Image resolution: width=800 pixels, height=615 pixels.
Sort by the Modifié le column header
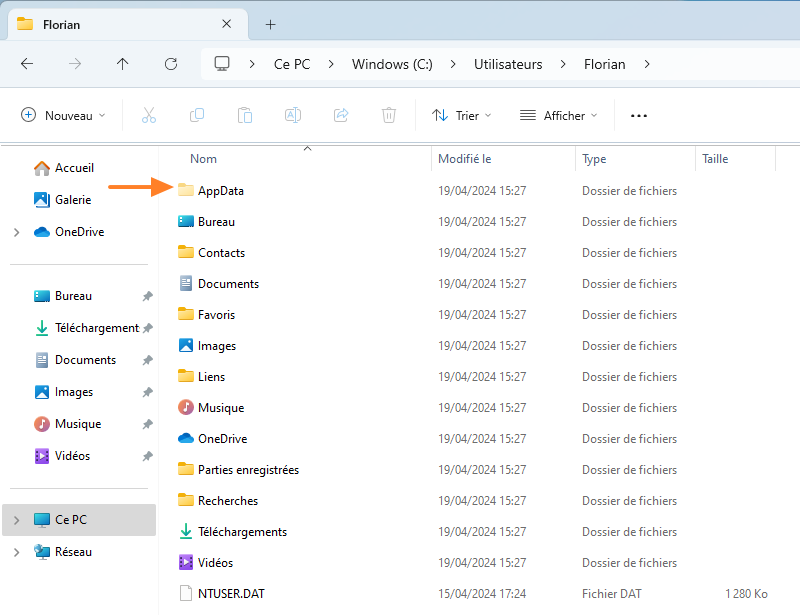465,159
